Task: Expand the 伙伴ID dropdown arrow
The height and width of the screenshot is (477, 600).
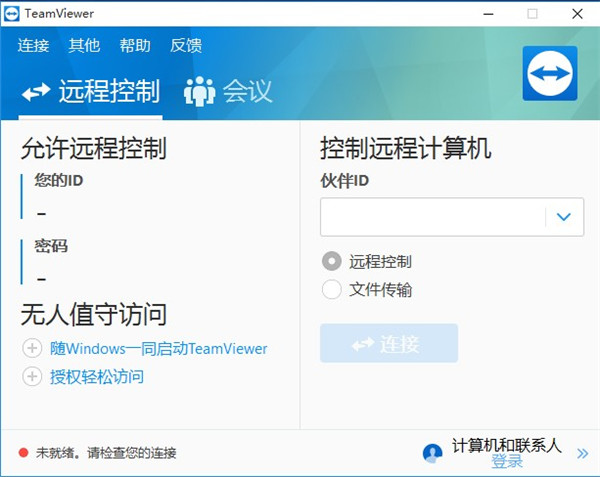Action: click(x=564, y=217)
